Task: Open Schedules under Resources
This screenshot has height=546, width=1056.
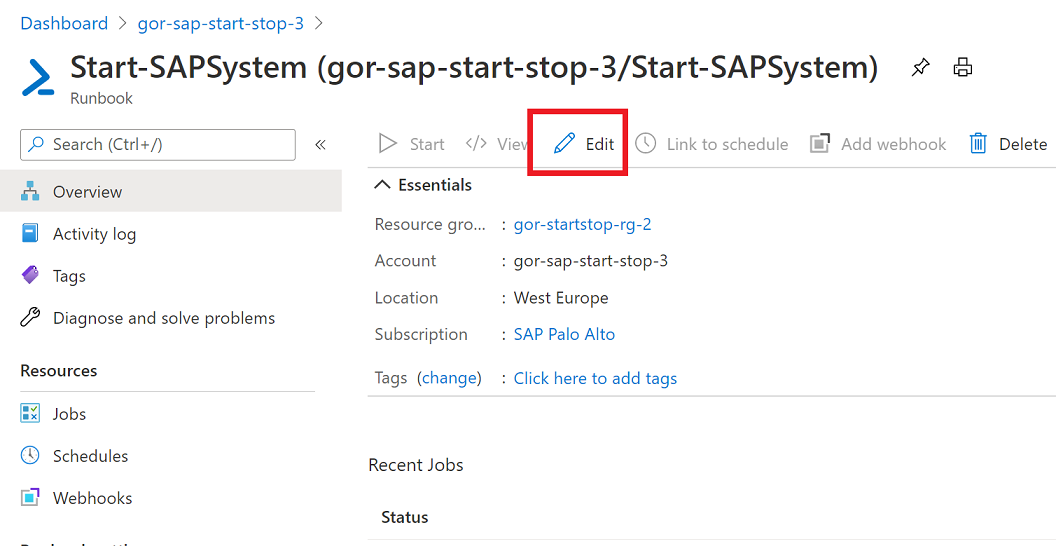Action: click(90, 456)
